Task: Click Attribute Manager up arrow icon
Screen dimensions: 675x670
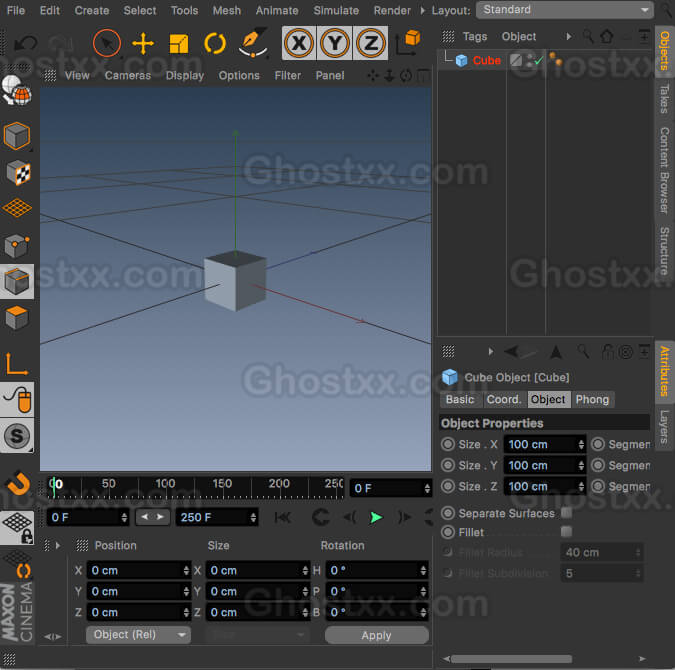Action: point(556,352)
